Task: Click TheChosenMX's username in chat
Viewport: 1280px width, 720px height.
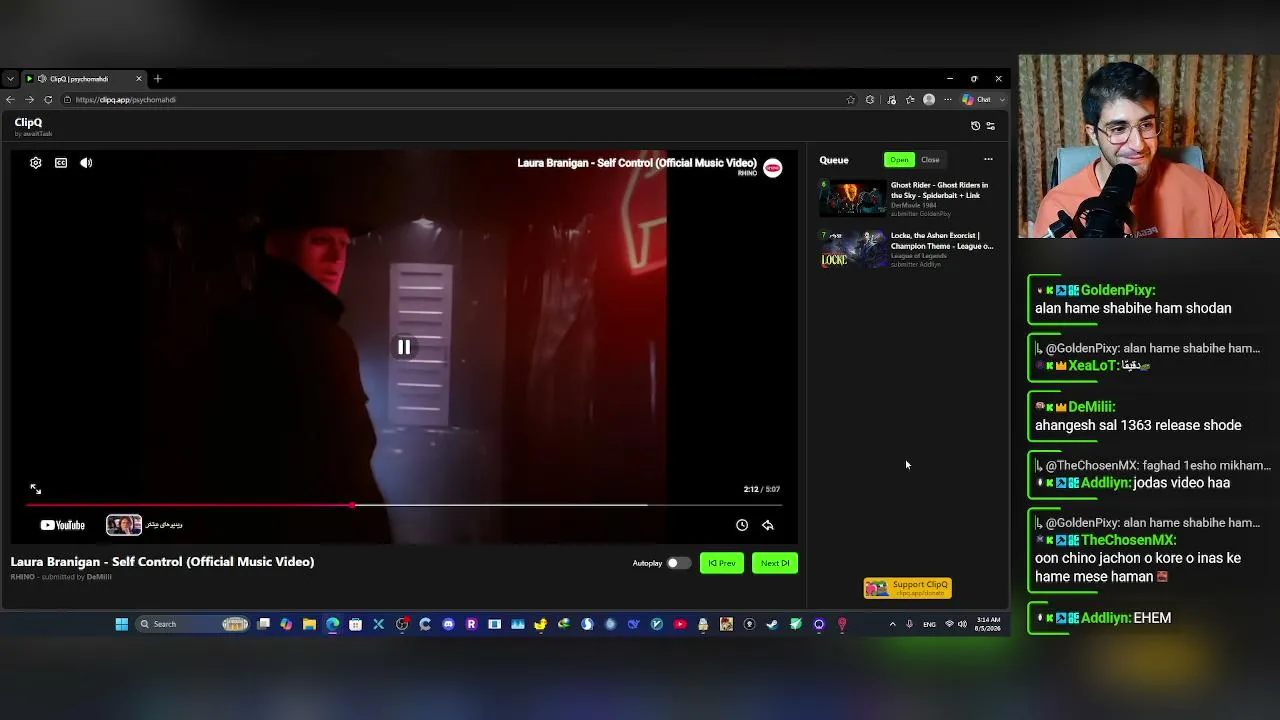Action: click(1128, 540)
